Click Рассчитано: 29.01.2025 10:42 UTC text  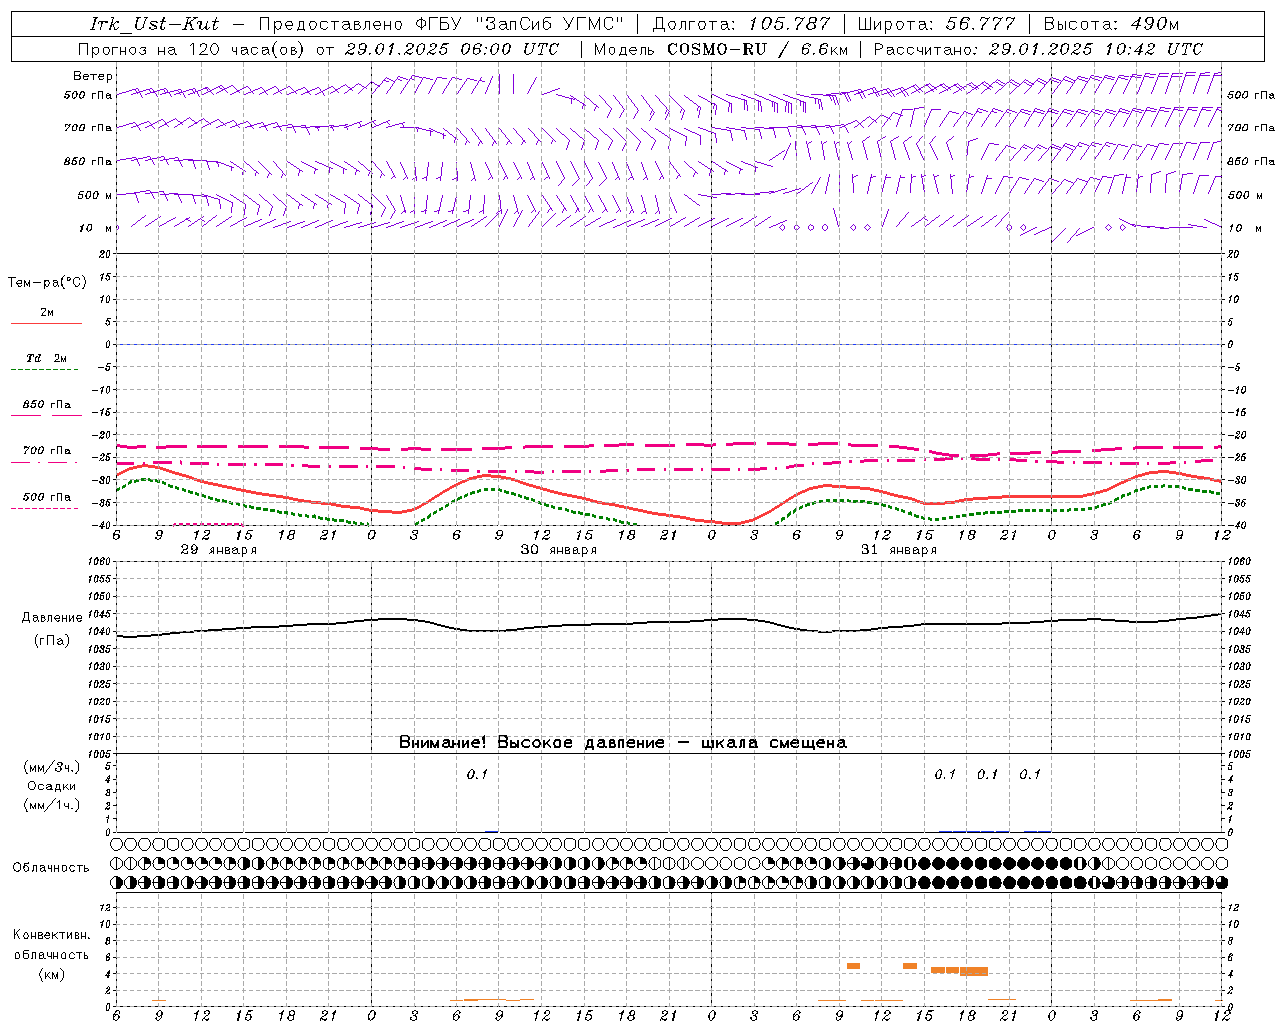tap(1038, 49)
